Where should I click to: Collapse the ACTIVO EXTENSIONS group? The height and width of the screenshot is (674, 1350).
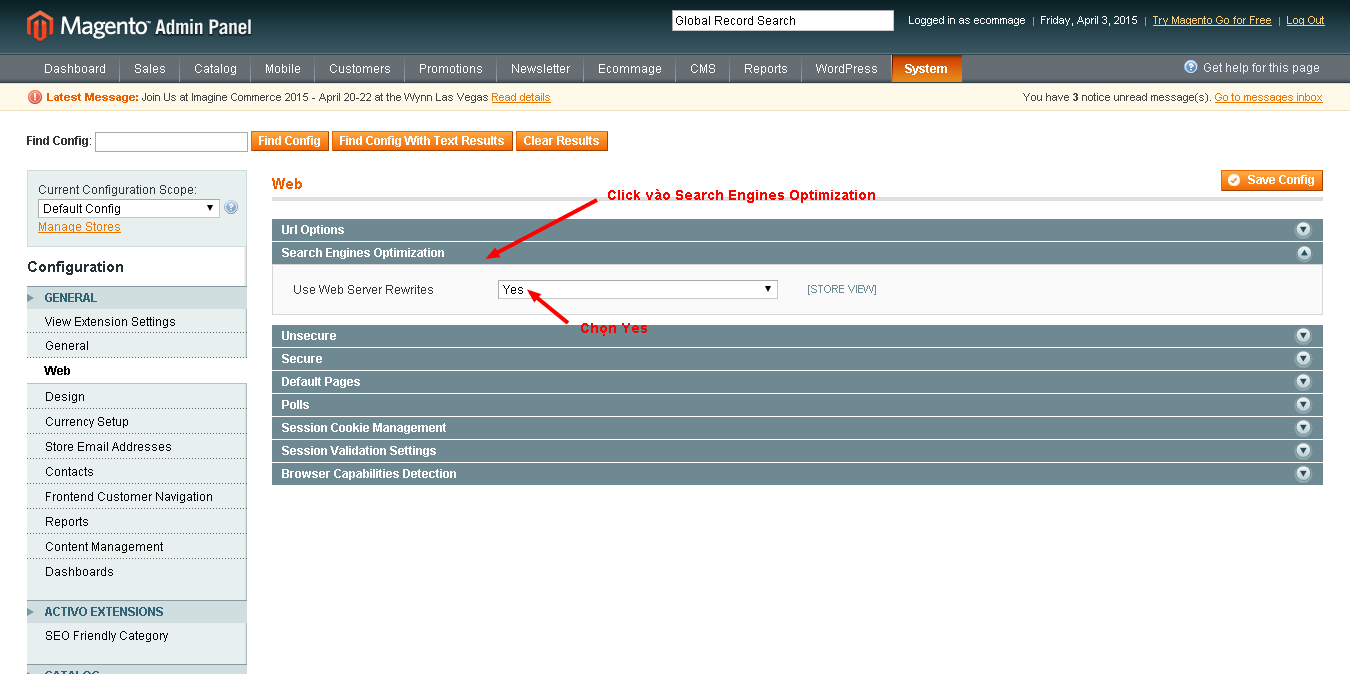pyautogui.click(x=136, y=612)
